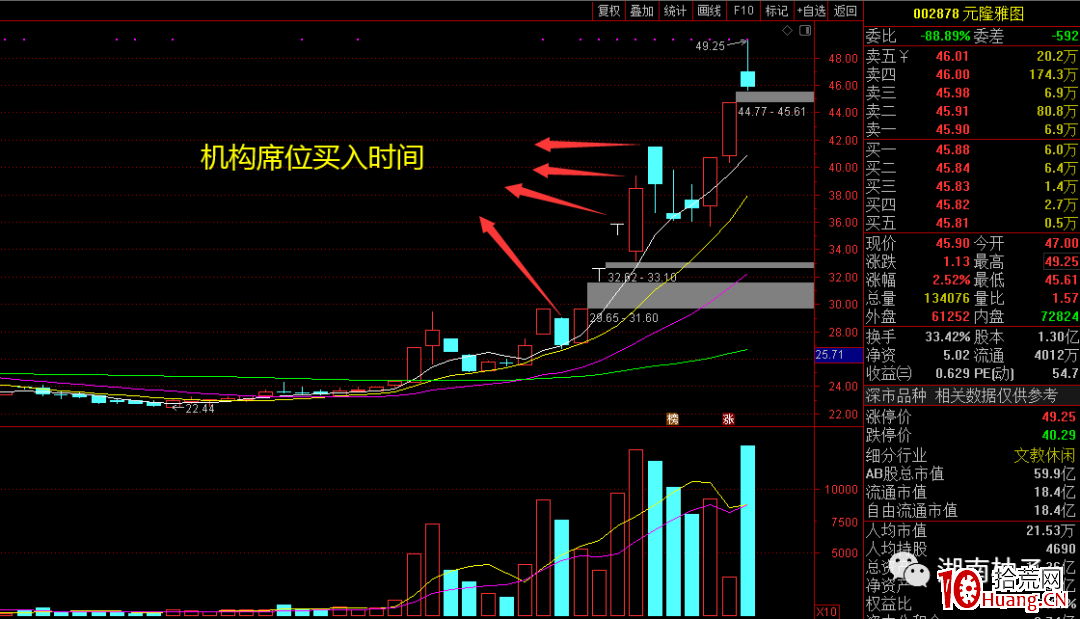The height and width of the screenshot is (619, 1080).
Task: Click the 换手 33.42% turnover value
Action: pos(947,337)
